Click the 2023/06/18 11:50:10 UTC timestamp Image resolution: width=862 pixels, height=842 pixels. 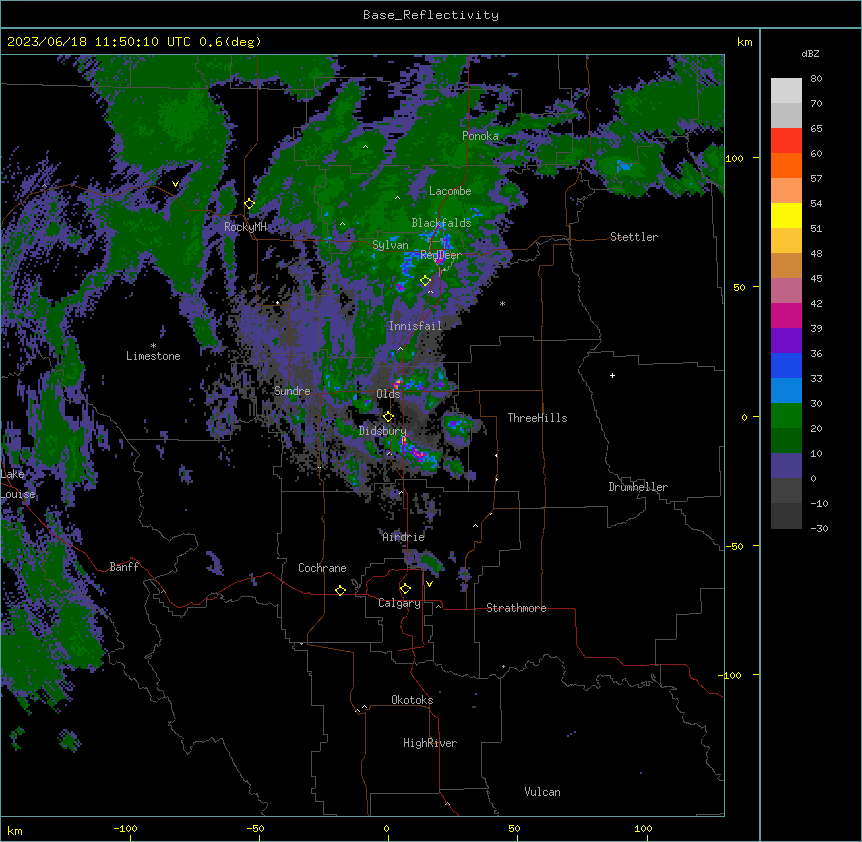(98, 42)
